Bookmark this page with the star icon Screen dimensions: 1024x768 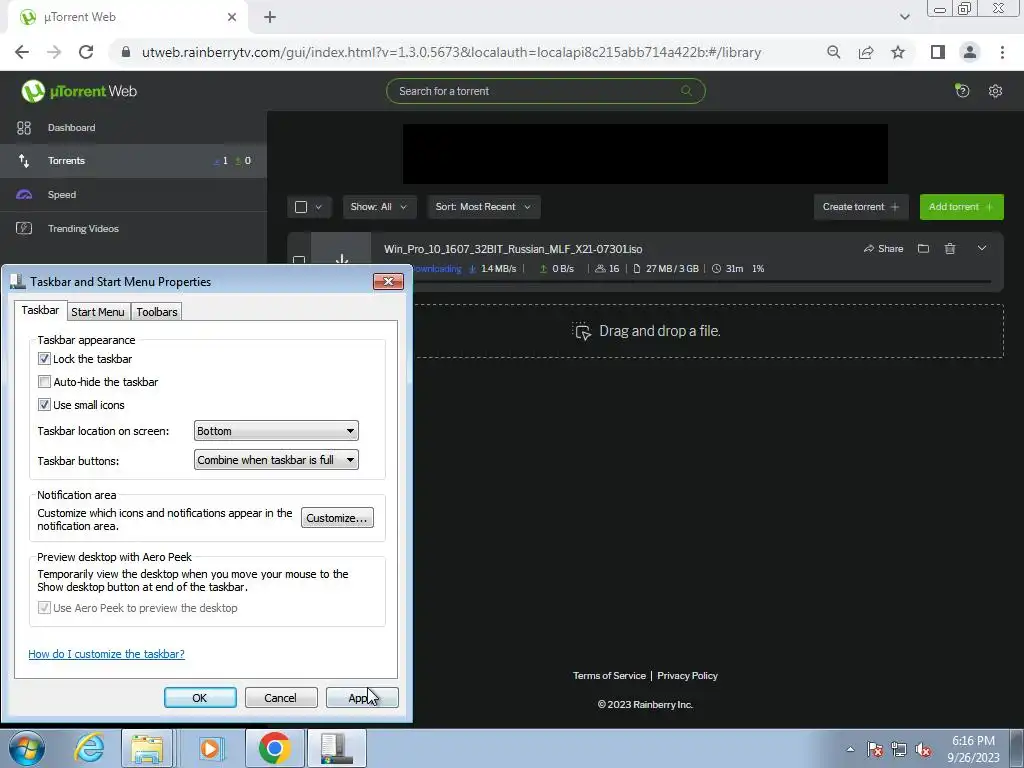(x=898, y=52)
